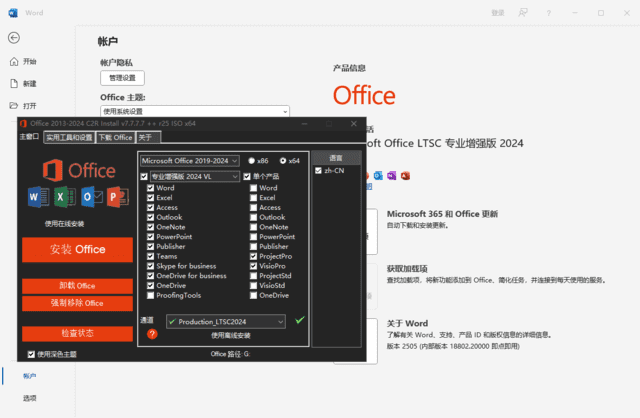Go back using Word's back arrow
Screen dimensions: 640x418
coord(14,38)
